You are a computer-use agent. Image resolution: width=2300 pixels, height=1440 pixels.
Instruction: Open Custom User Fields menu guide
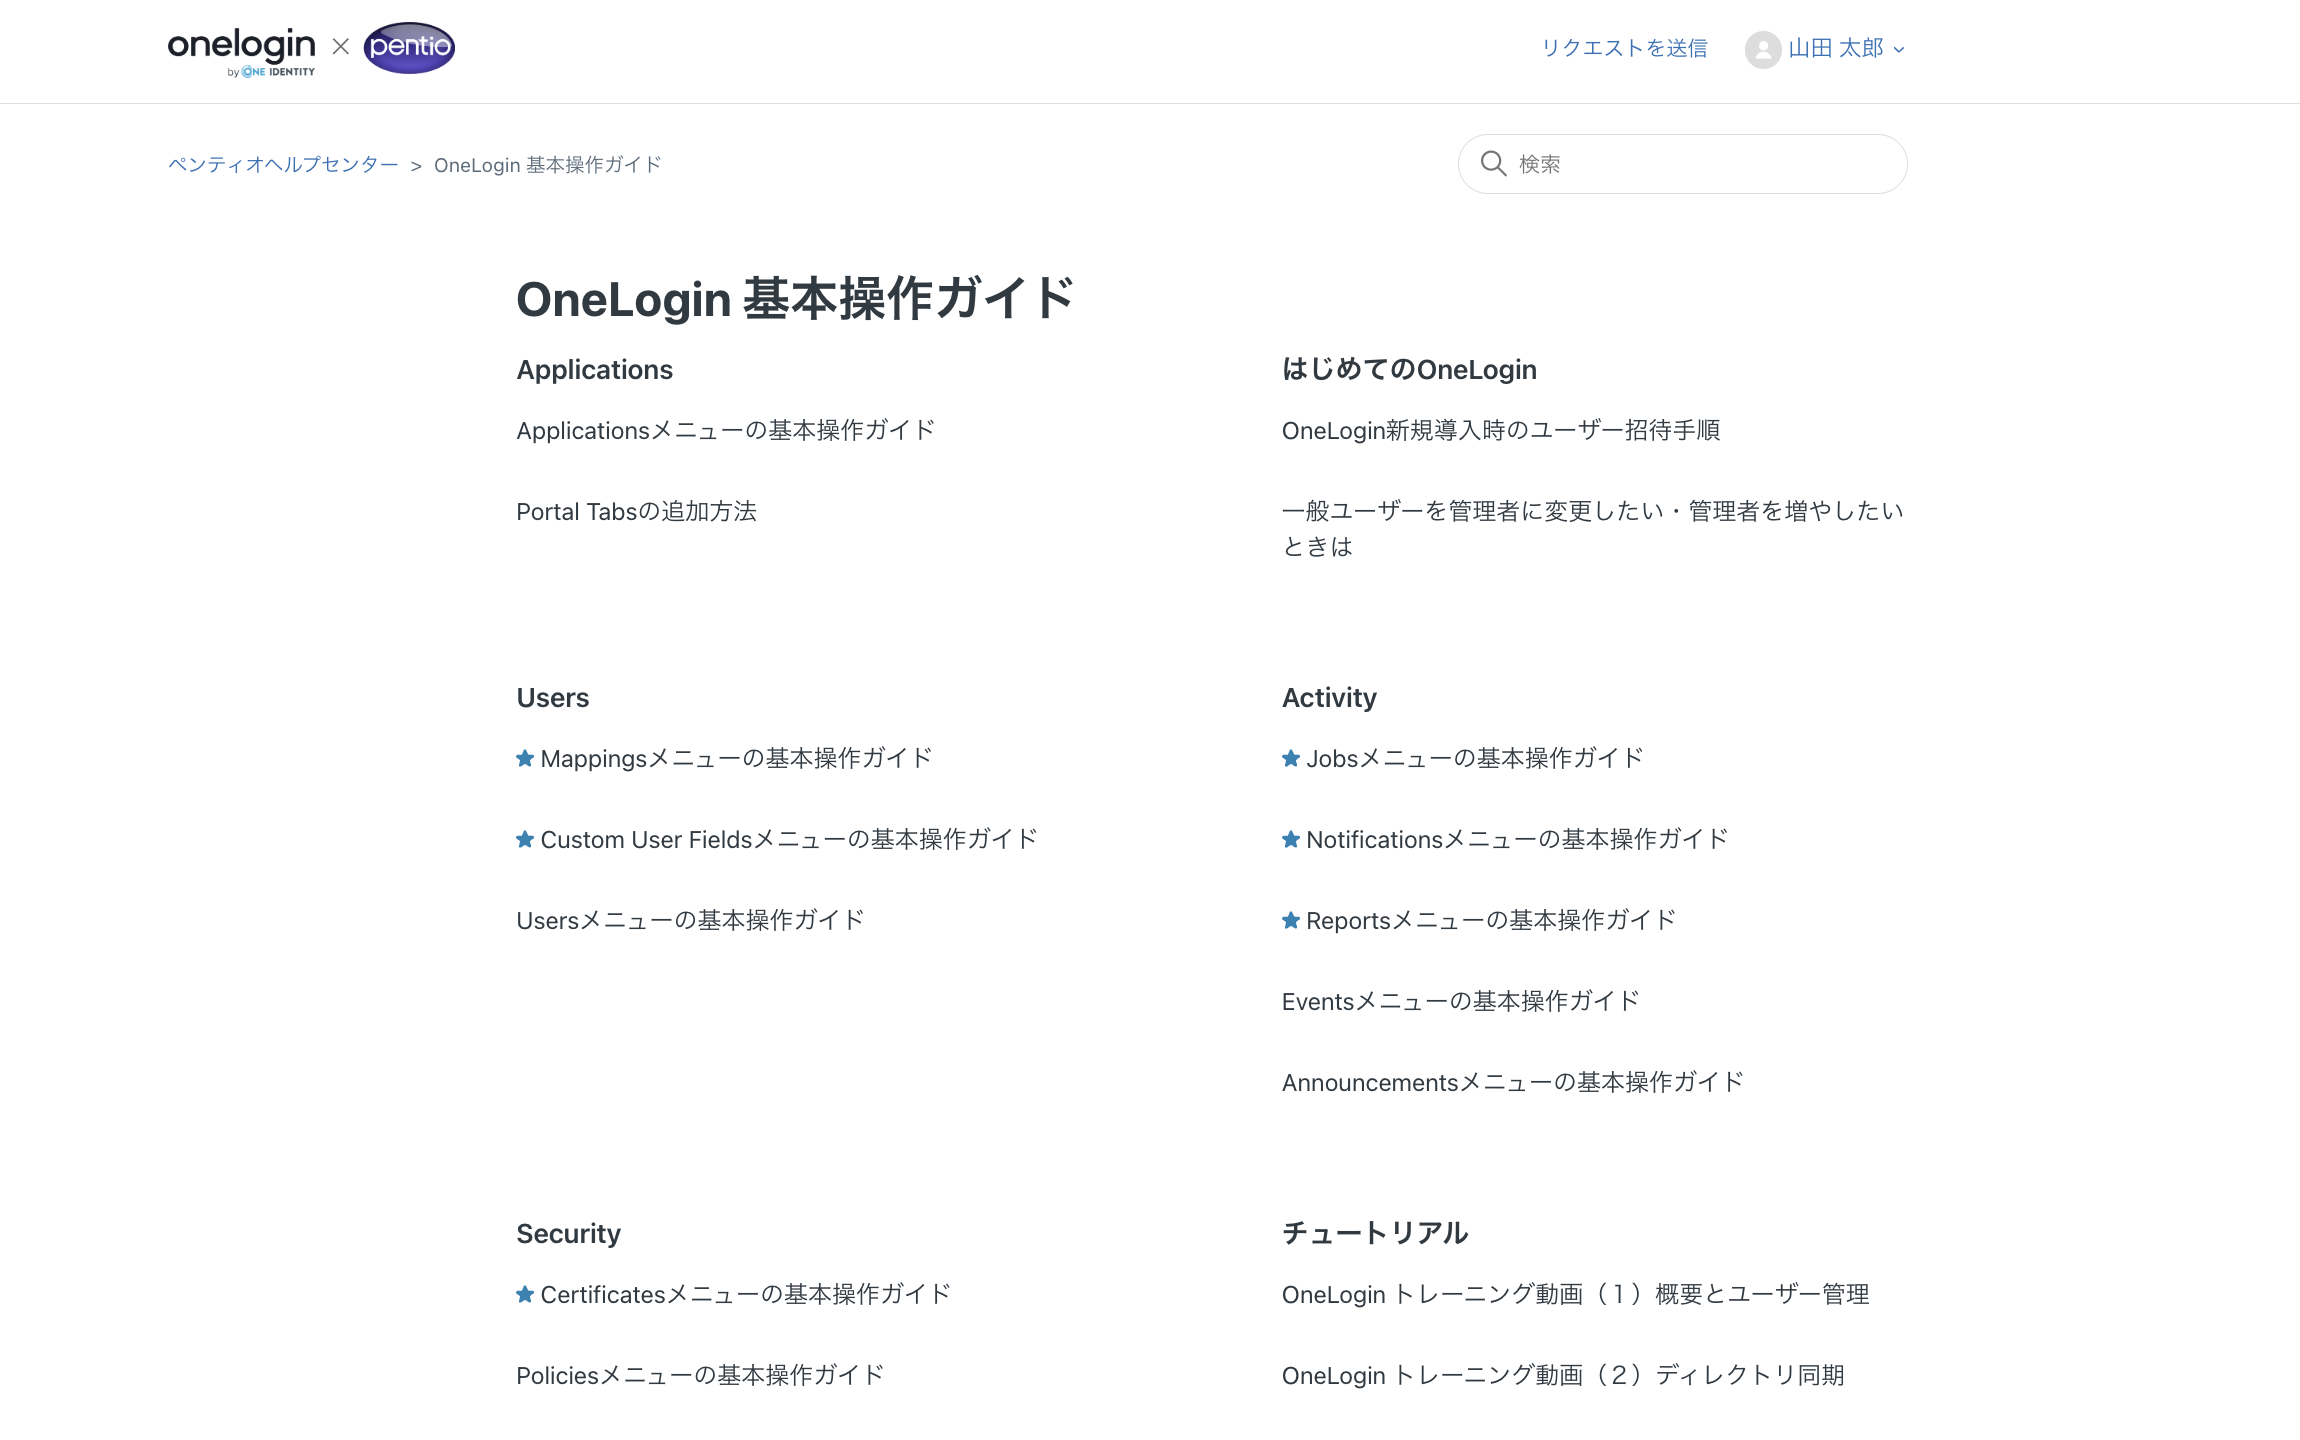point(788,840)
